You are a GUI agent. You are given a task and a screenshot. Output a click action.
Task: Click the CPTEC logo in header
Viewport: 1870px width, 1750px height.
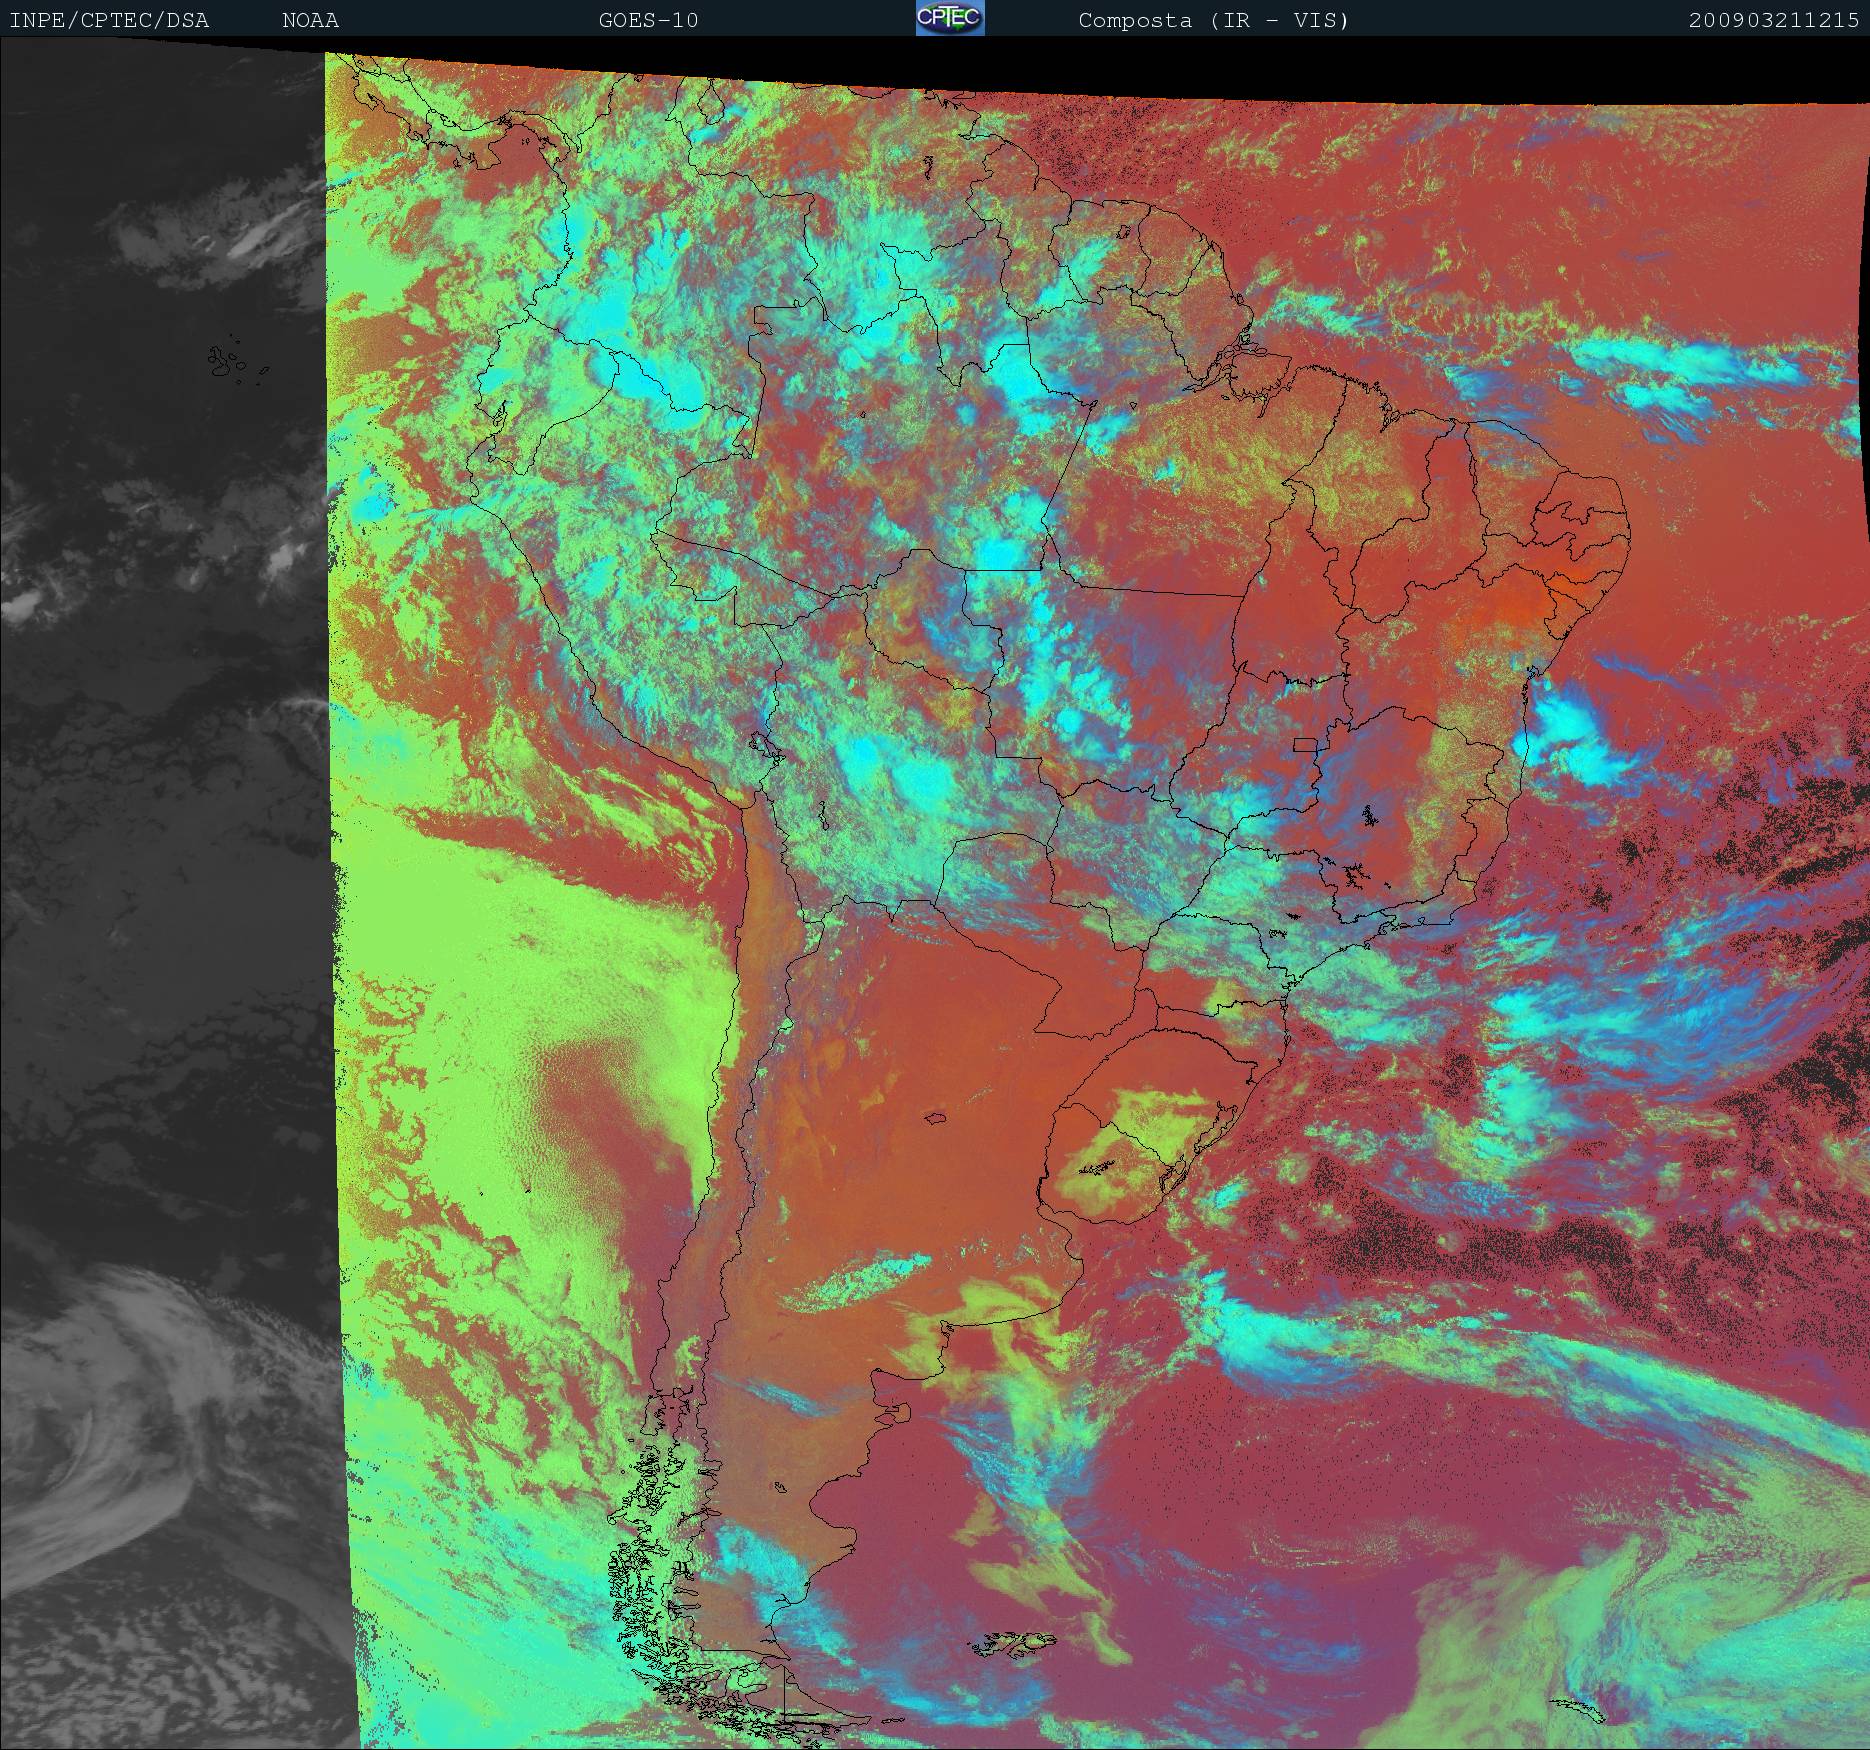click(950, 18)
